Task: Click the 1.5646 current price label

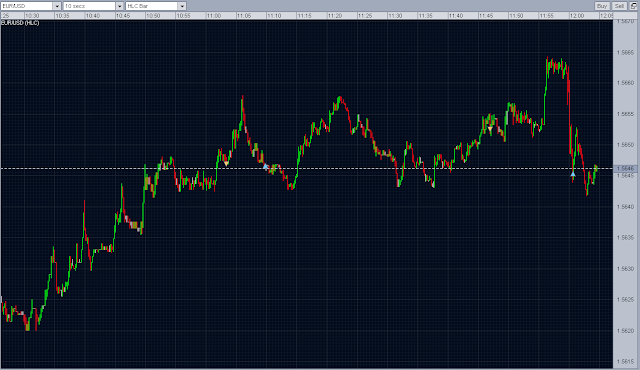Action: pos(625,168)
